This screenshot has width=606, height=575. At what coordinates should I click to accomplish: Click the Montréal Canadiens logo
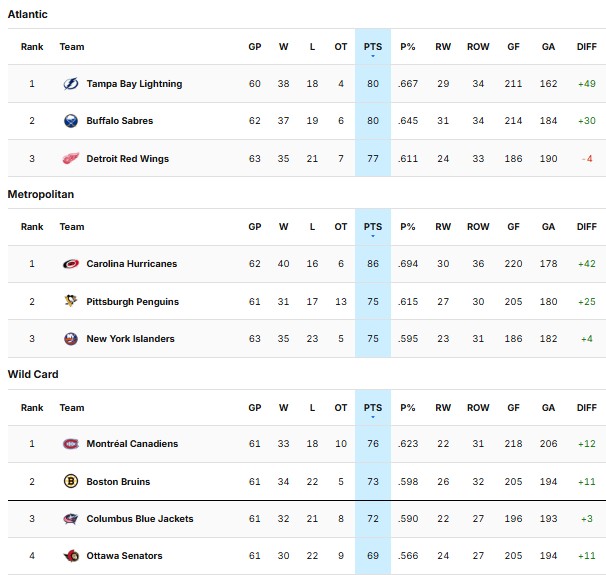[70, 444]
